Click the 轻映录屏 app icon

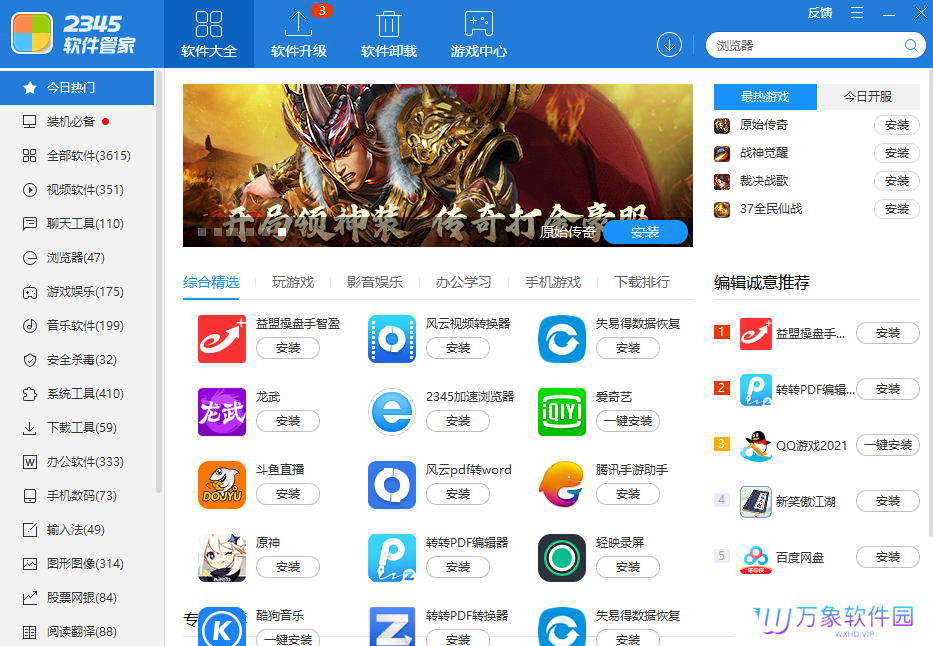click(x=562, y=558)
